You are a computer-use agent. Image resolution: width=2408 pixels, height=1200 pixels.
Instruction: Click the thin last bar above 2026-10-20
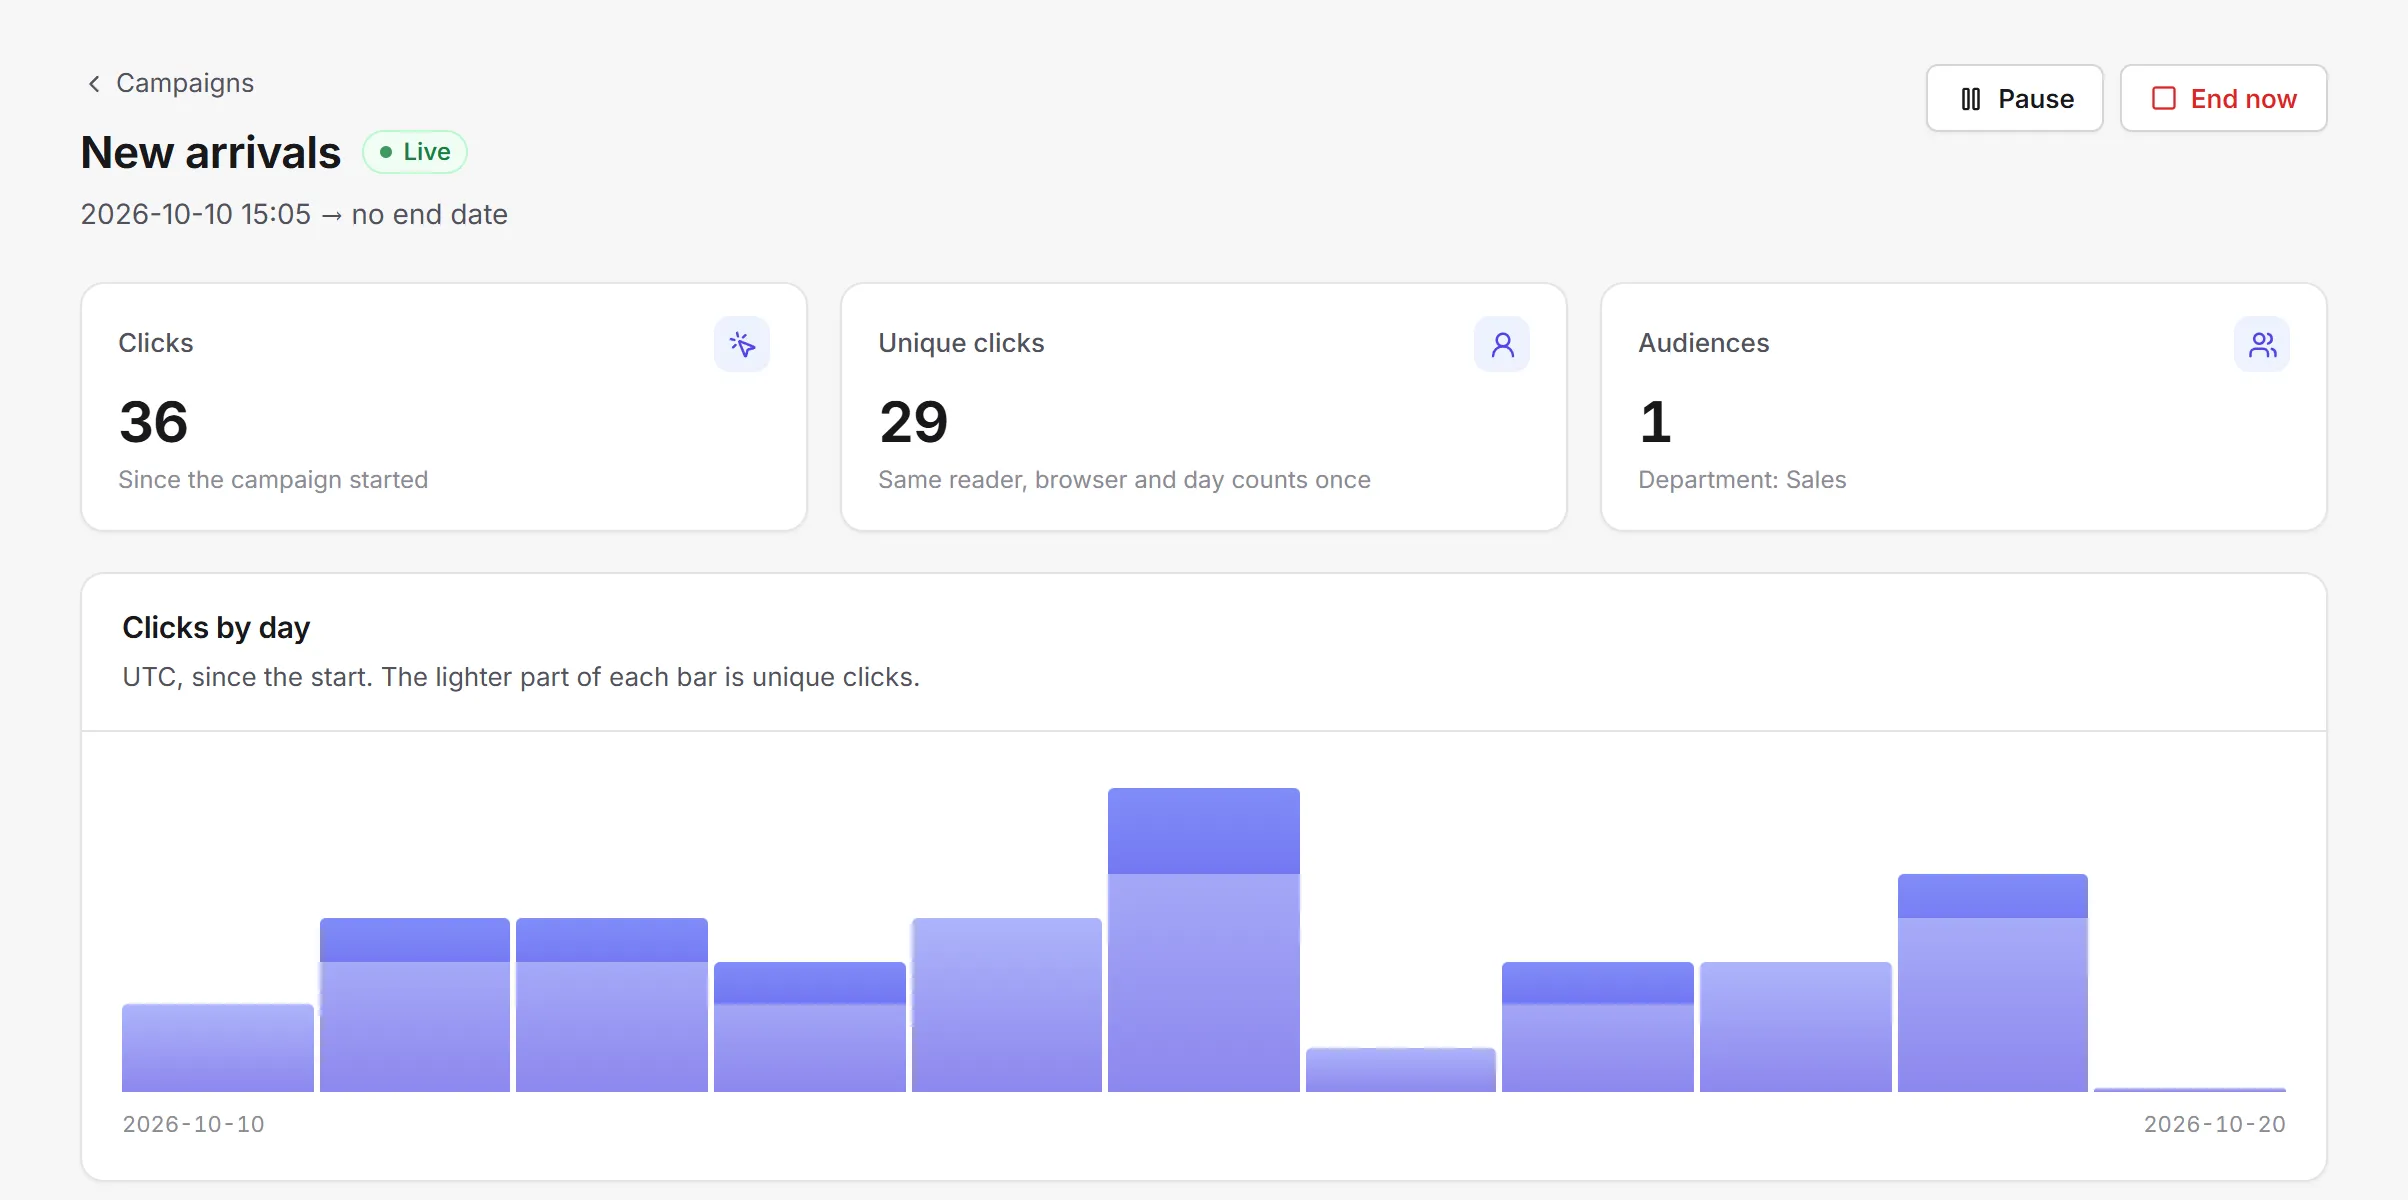tap(2190, 1089)
